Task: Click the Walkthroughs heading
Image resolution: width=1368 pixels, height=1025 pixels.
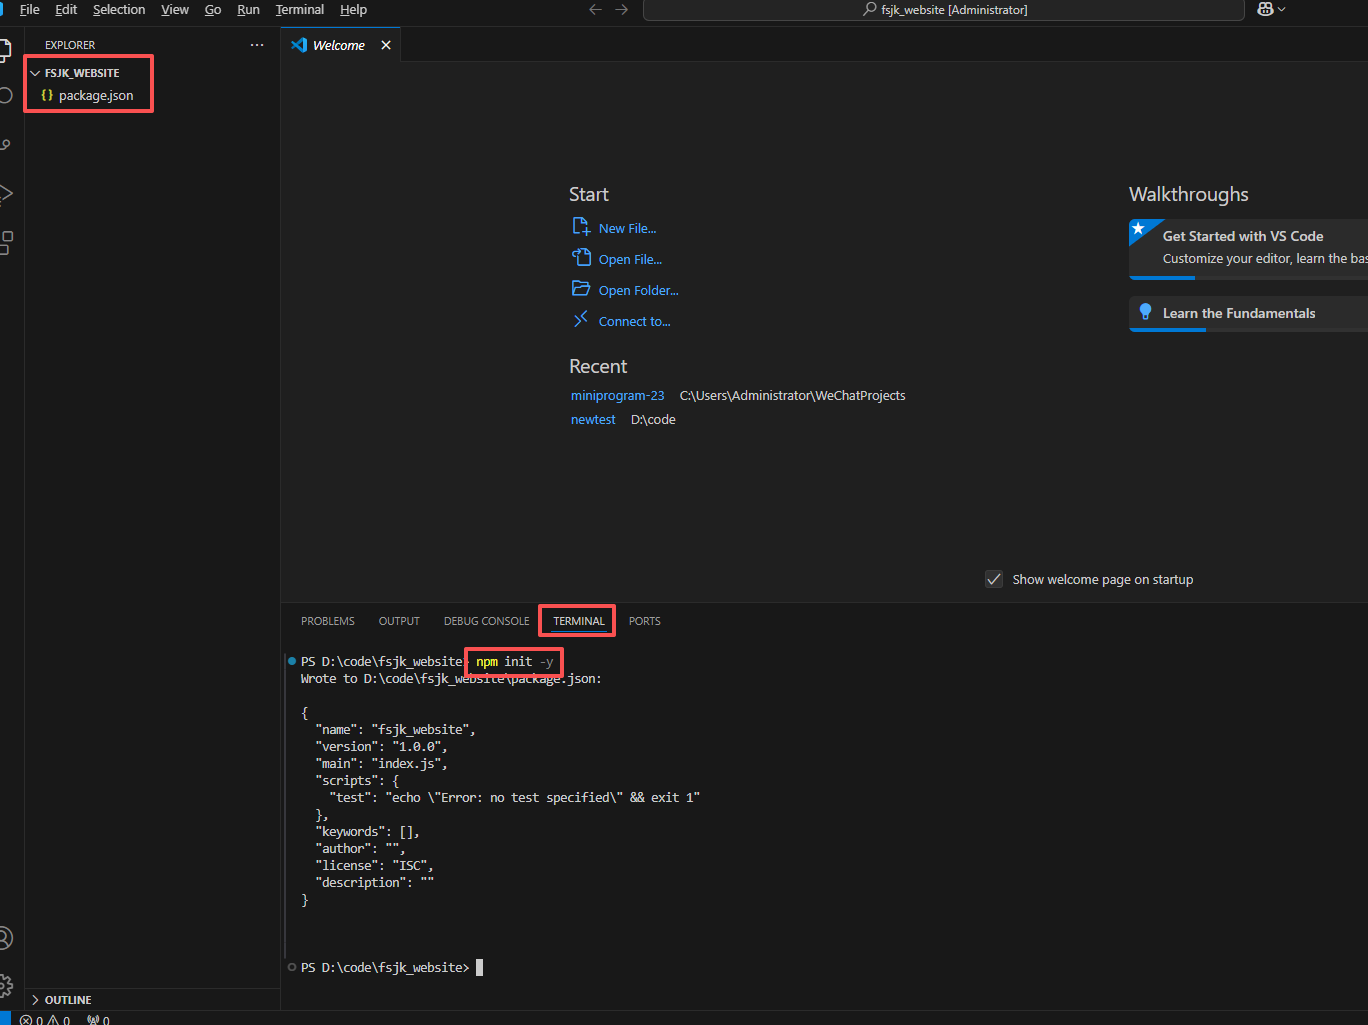Action: click(1189, 194)
